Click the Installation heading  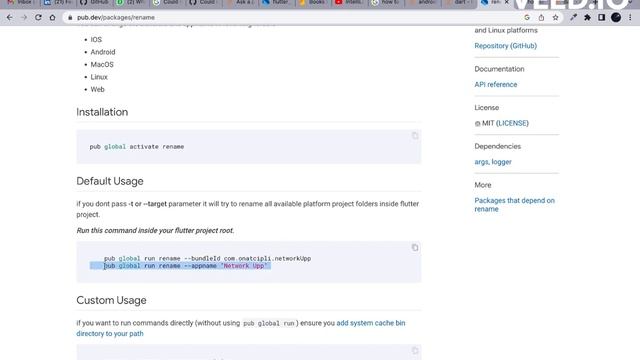point(102,112)
